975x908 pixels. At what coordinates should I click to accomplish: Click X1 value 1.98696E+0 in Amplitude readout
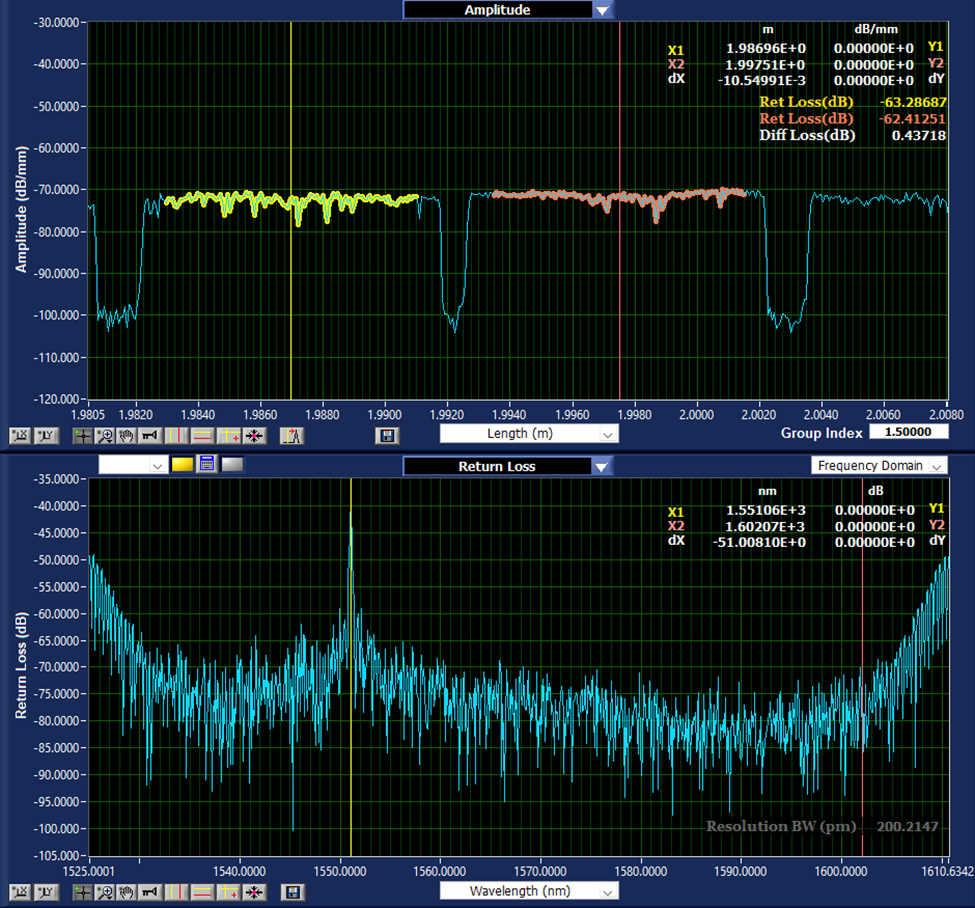click(x=765, y=49)
